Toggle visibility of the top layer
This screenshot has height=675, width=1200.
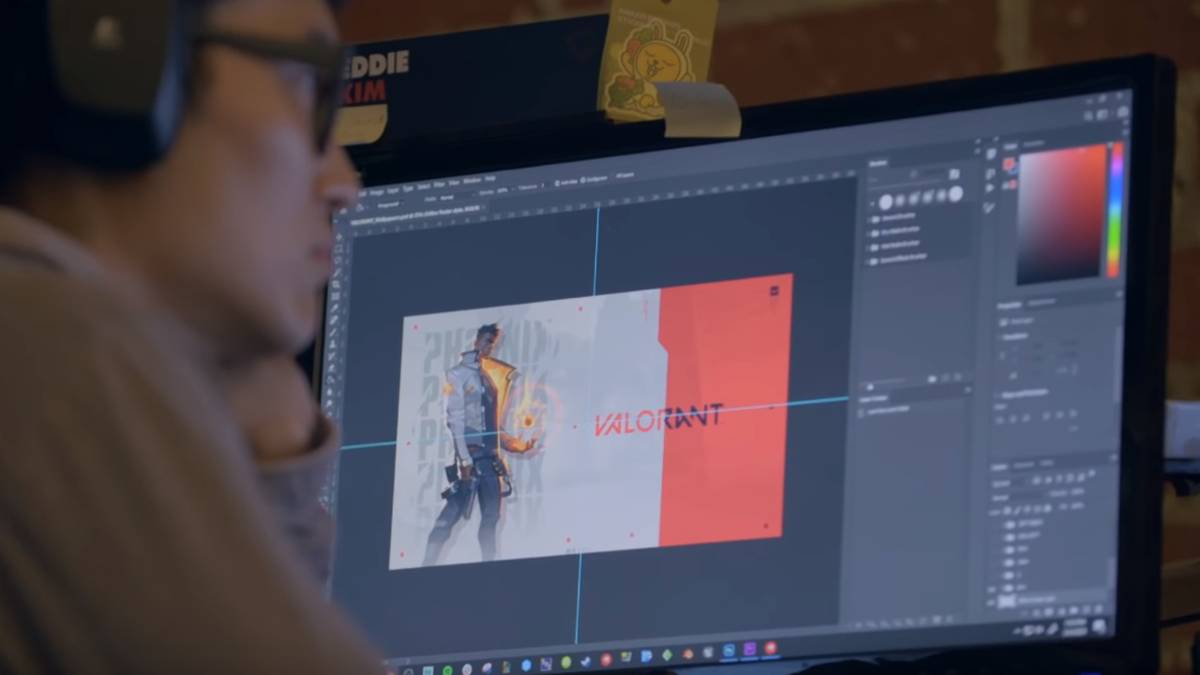(x=1007, y=524)
